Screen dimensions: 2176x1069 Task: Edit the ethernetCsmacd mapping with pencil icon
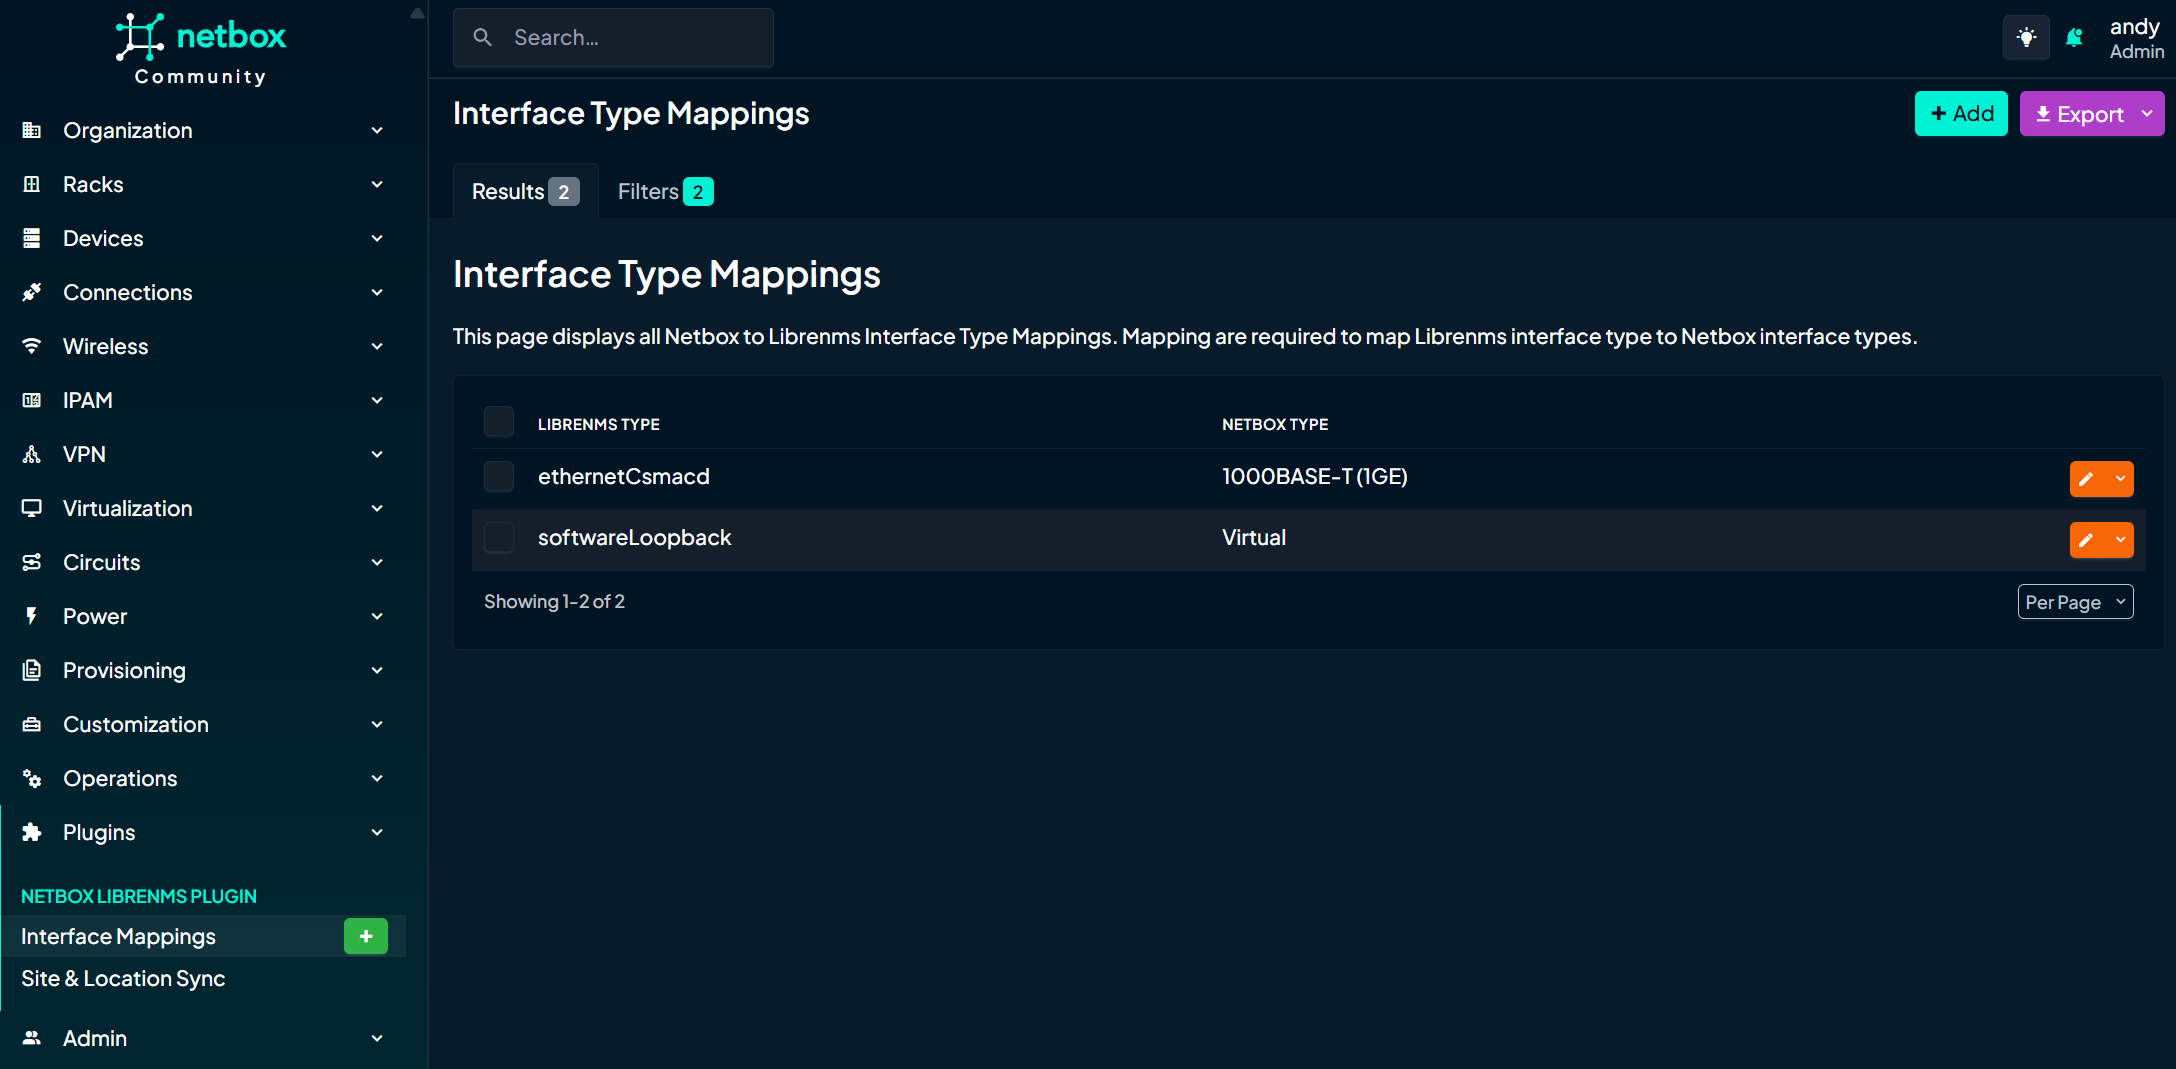tap(2086, 479)
